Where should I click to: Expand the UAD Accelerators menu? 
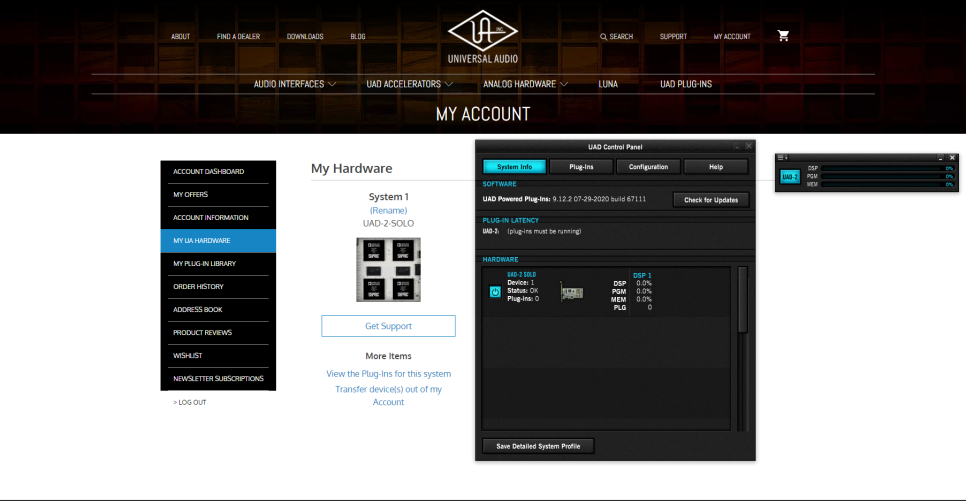(x=409, y=84)
